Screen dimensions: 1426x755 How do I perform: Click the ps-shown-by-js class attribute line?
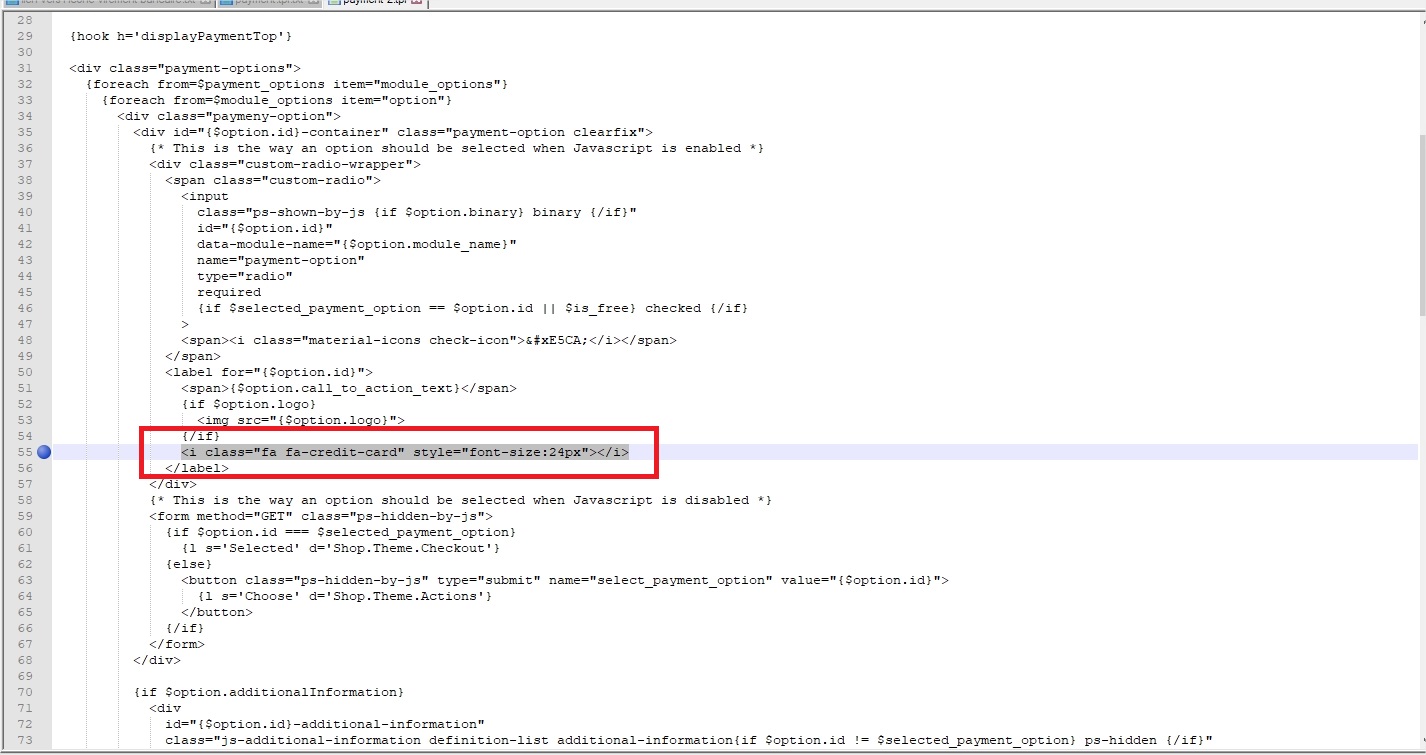point(417,212)
